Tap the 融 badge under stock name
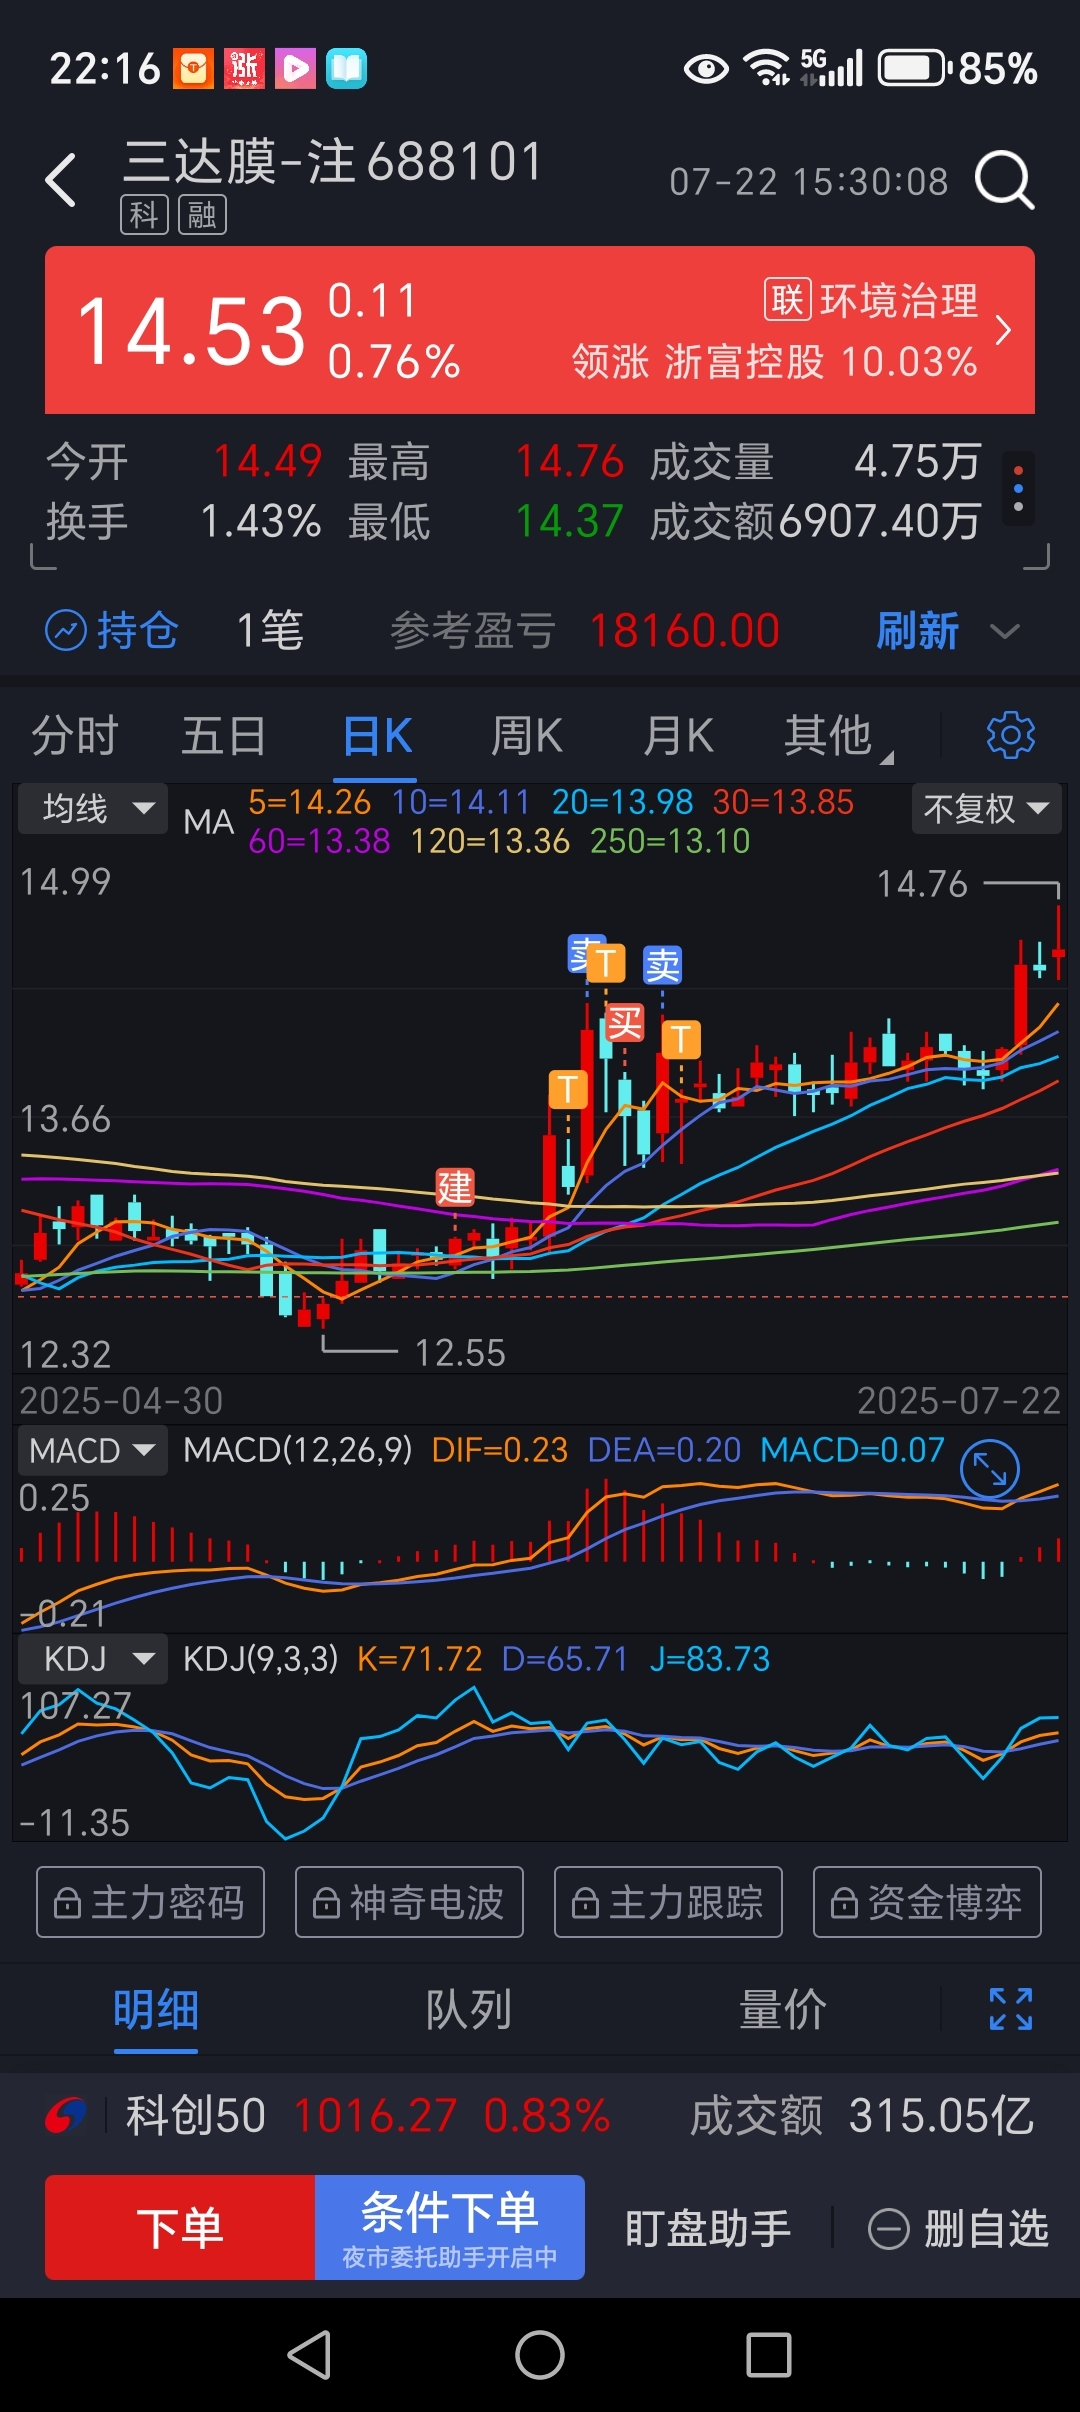 (x=202, y=215)
